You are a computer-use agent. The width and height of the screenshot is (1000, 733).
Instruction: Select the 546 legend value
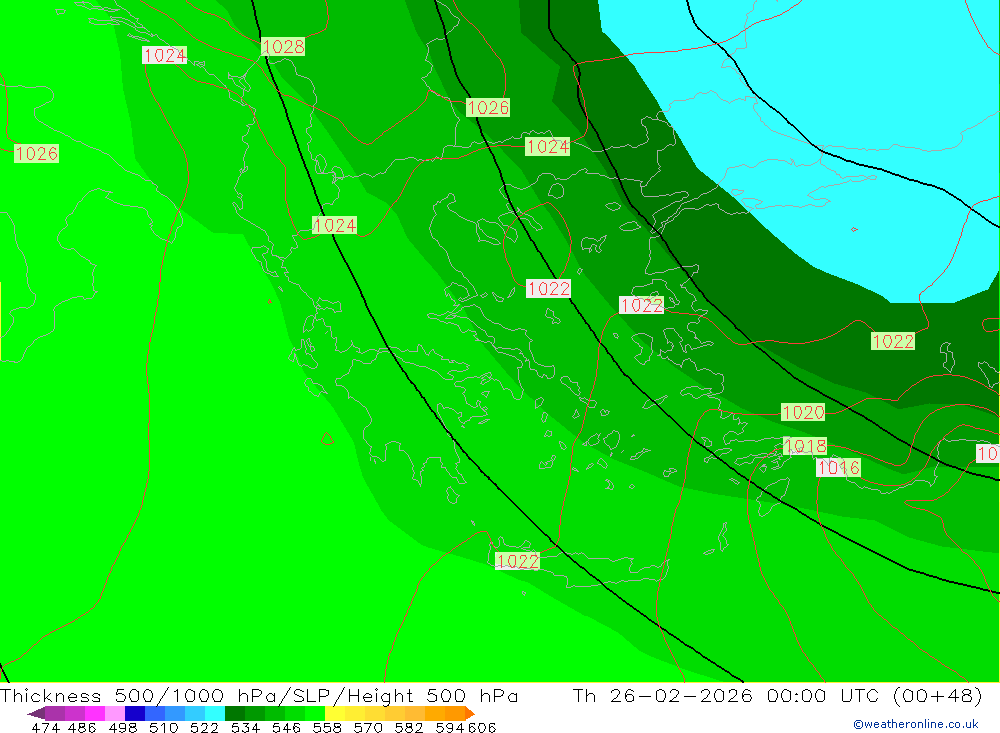pyautogui.click(x=286, y=728)
